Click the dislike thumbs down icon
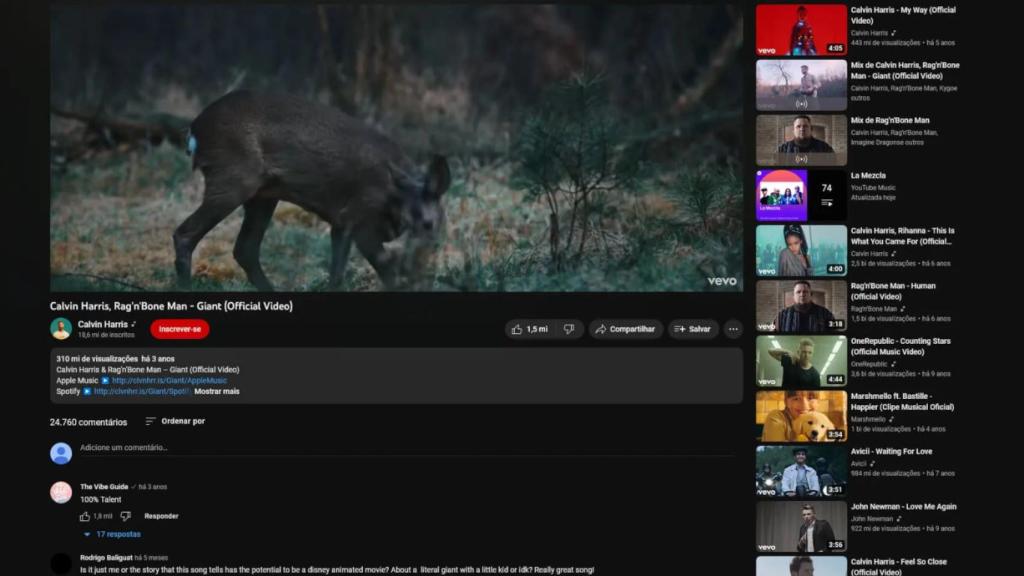The width and height of the screenshot is (1024, 576). point(569,328)
